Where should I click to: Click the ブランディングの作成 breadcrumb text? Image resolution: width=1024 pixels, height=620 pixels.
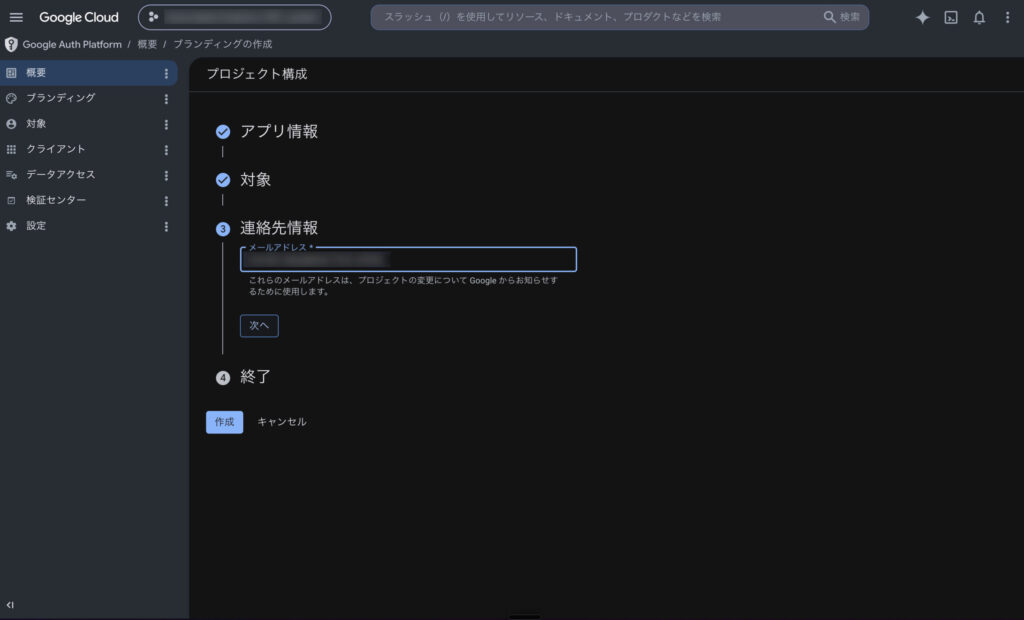click(222, 44)
